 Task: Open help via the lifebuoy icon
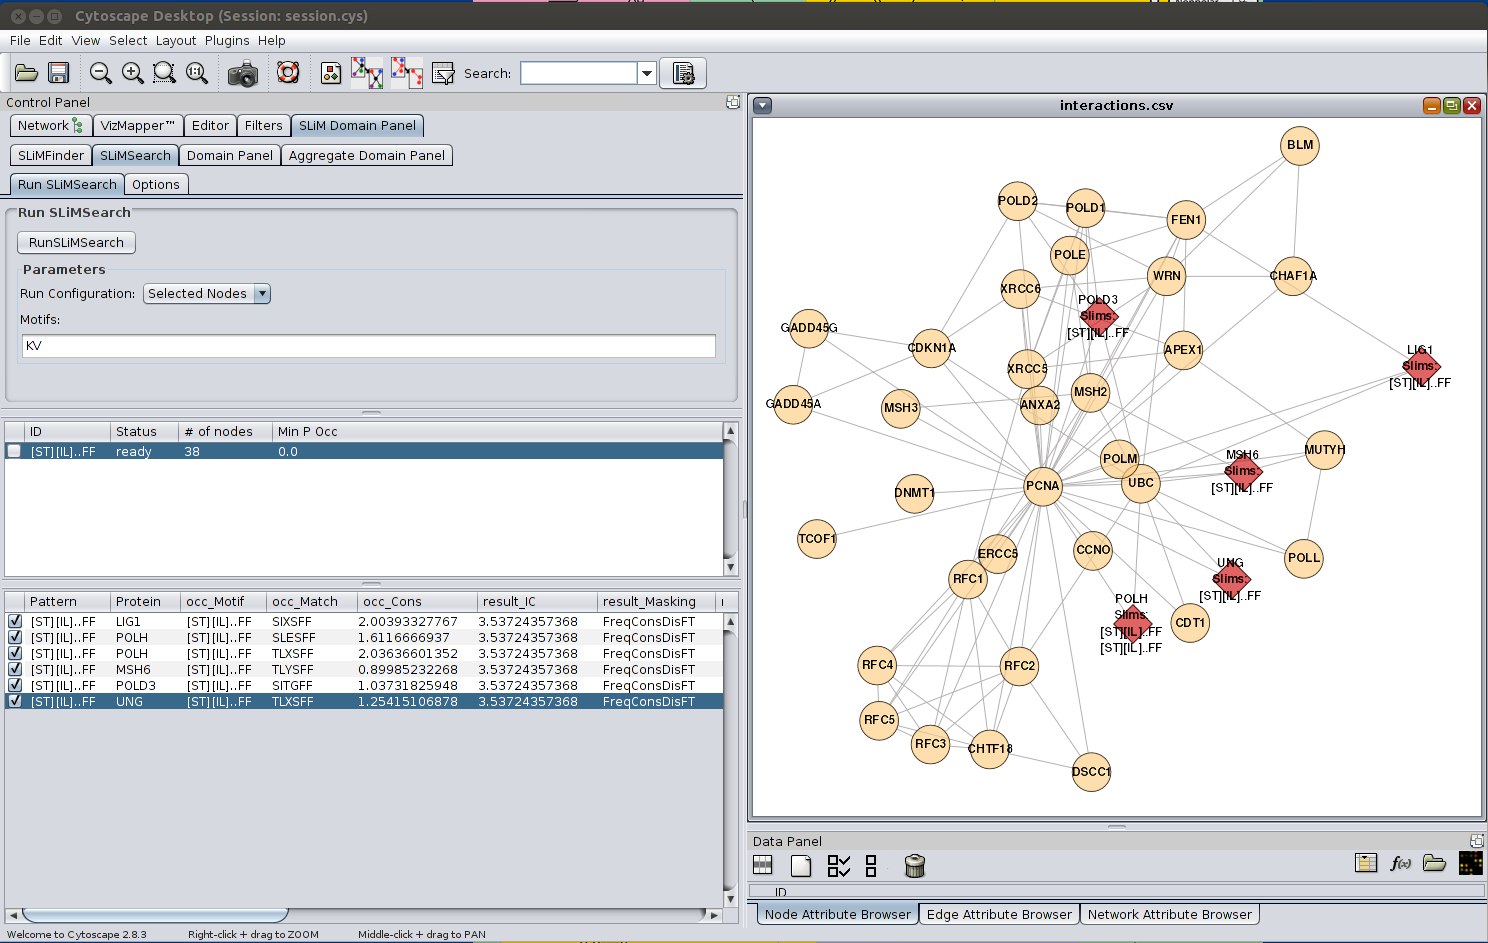pyautogui.click(x=288, y=73)
